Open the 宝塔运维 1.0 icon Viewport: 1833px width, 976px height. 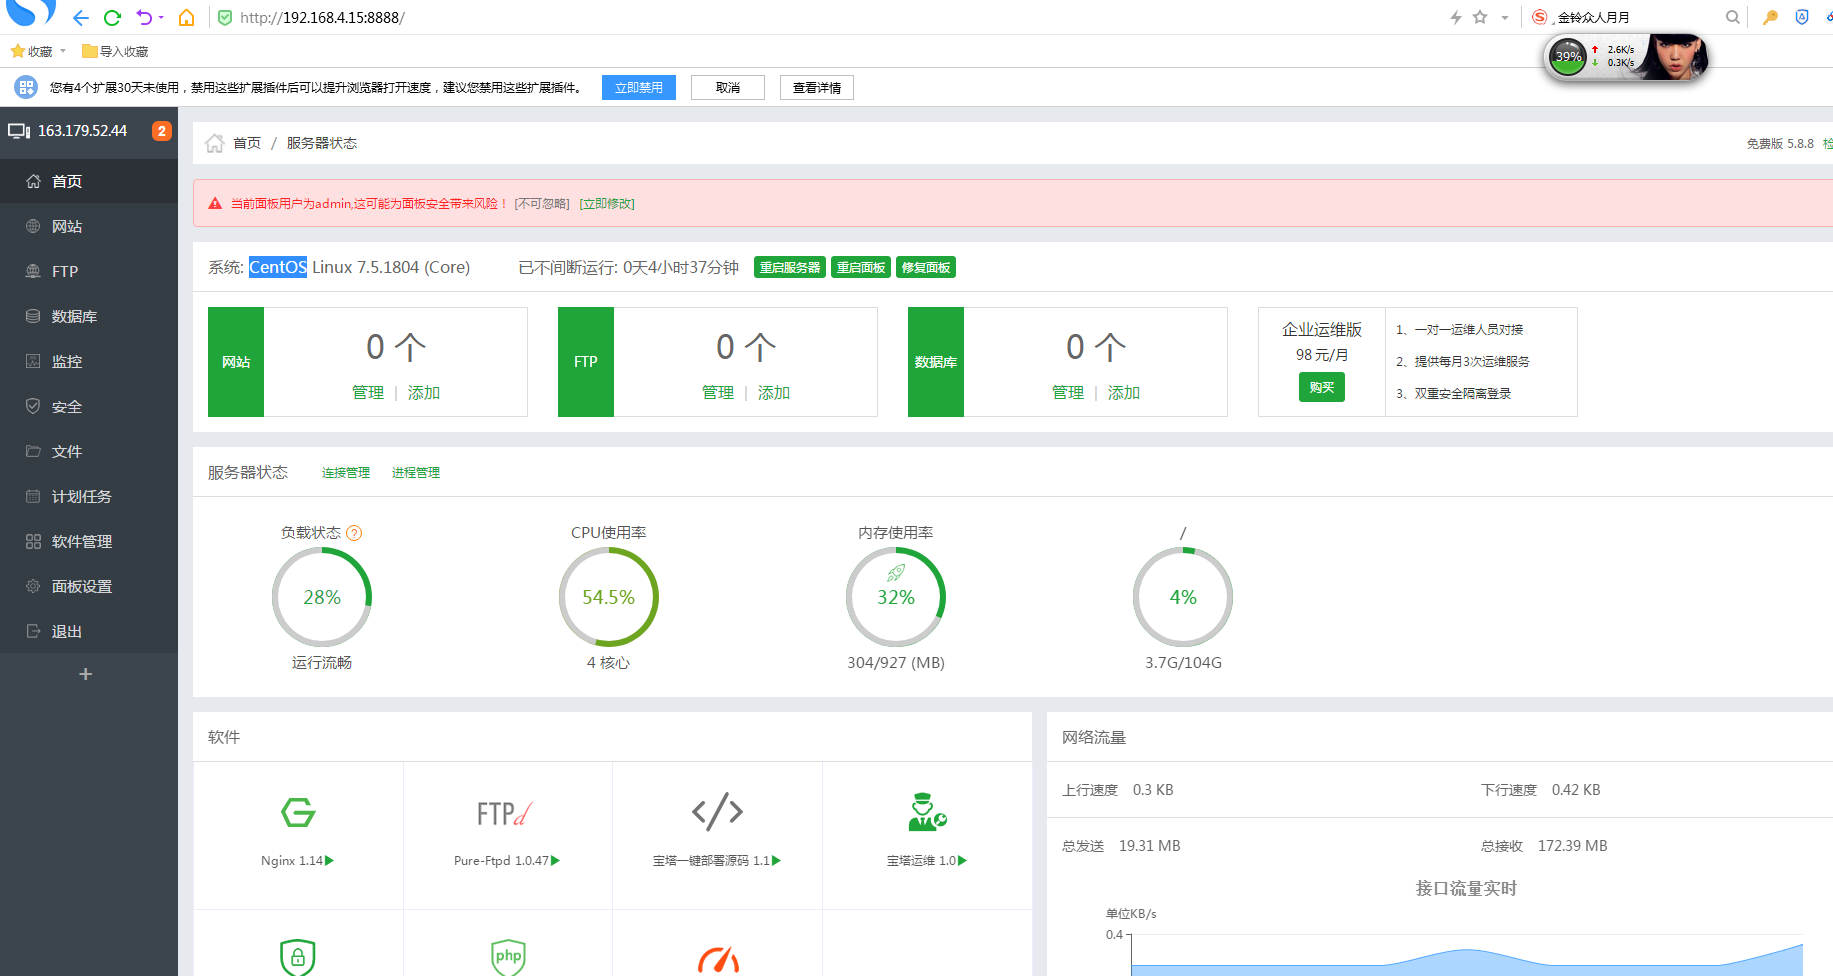pos(927,812)
